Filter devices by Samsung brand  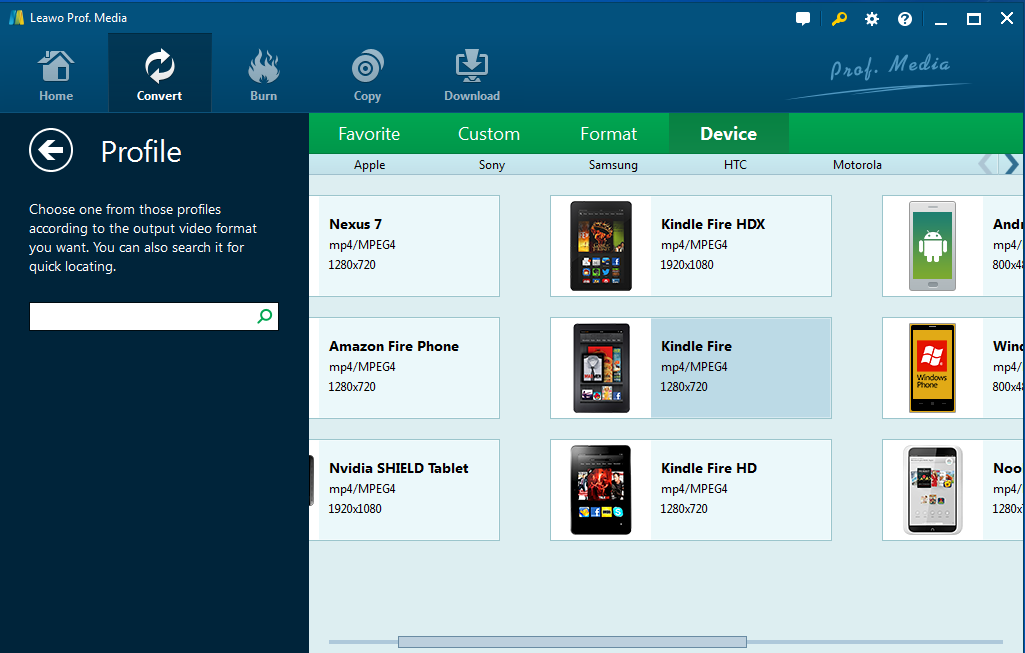[613, 165]
